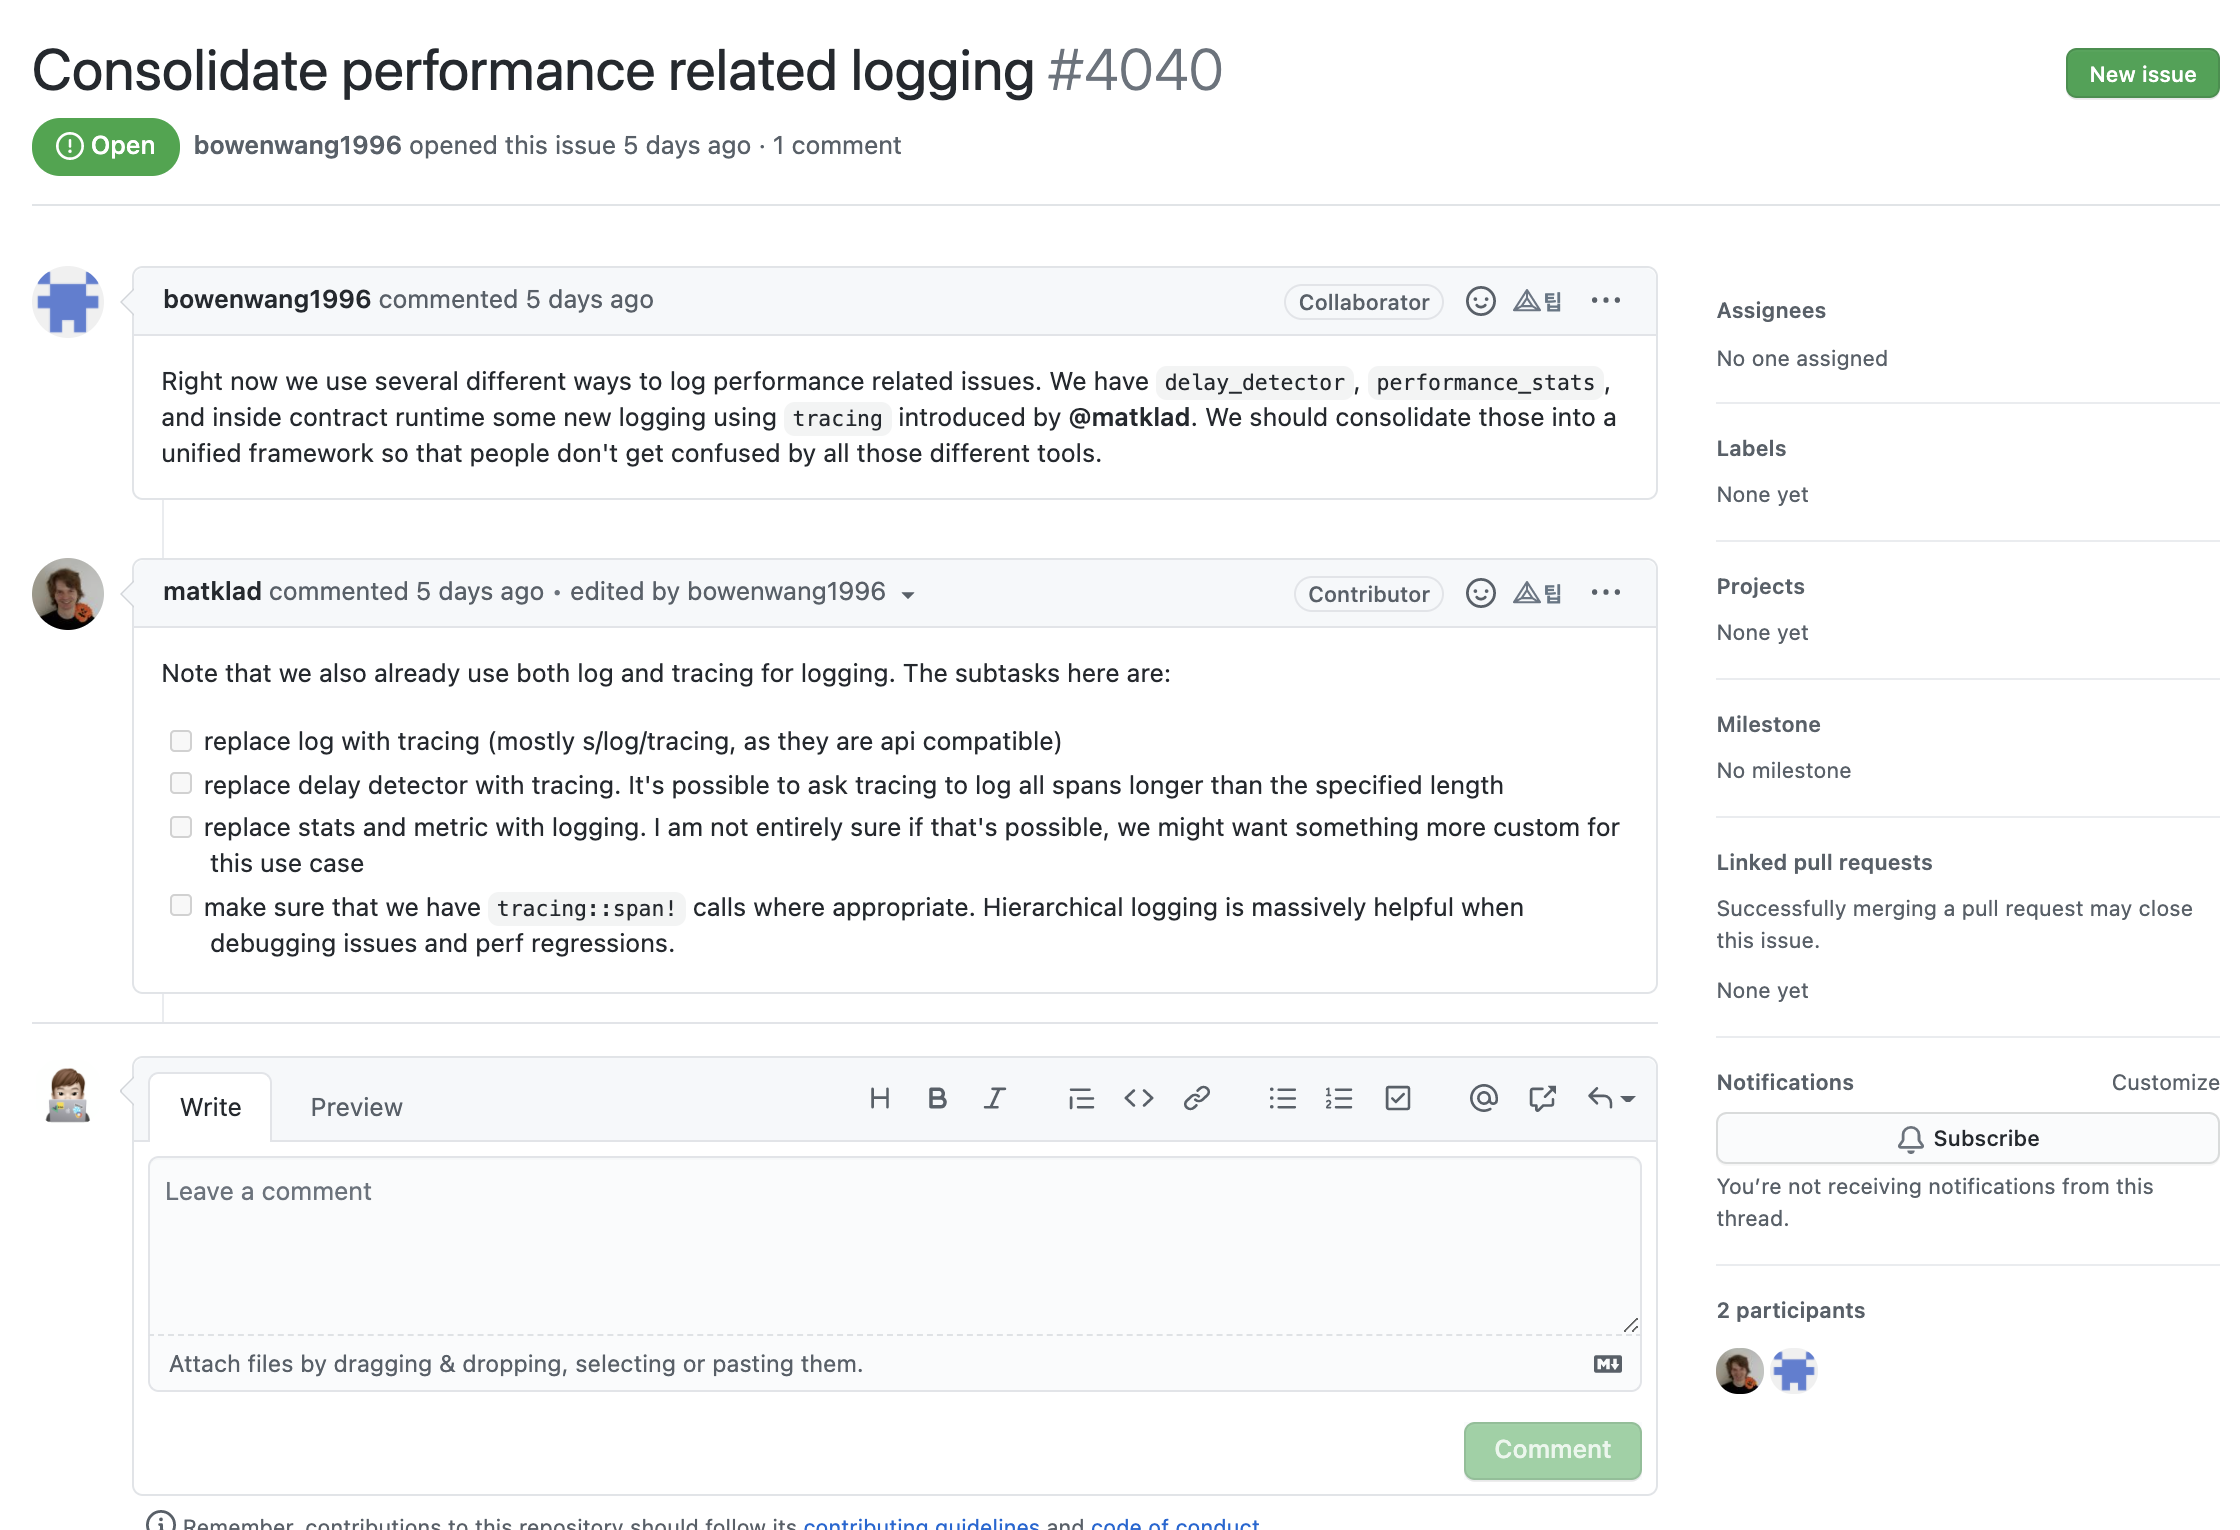Screen dimensions: 2240x1530
Task: Switch to the Preview tab
Action: [x=356, y=1107]
